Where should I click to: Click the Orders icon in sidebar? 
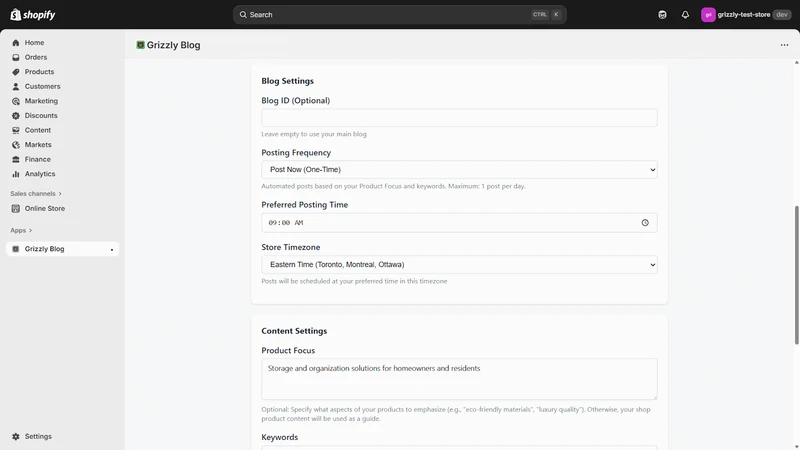point(16,58)
